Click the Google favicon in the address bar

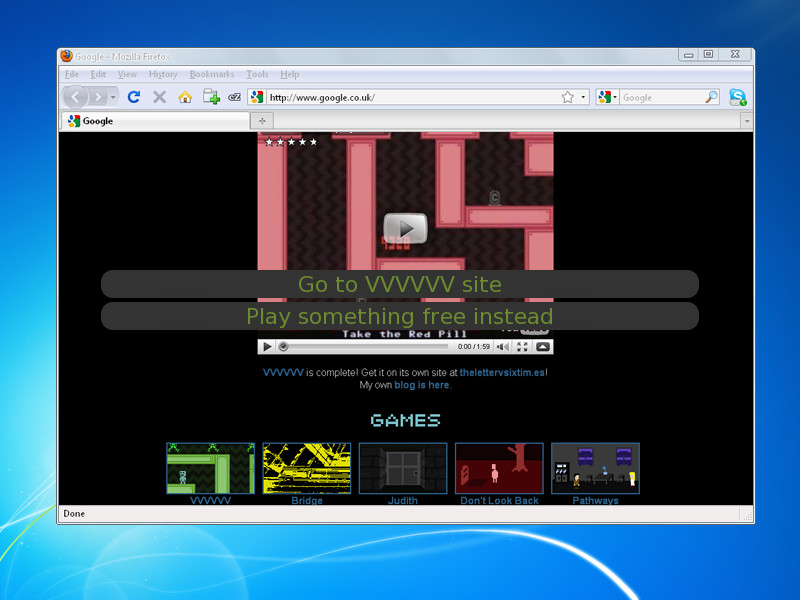tap(257, 96)
